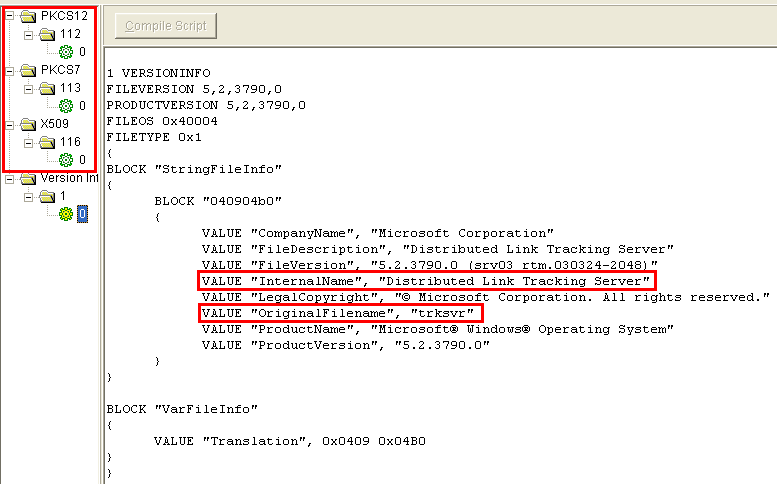Click the InternalName value line in script
777x484 pixels.
[426, 281]
